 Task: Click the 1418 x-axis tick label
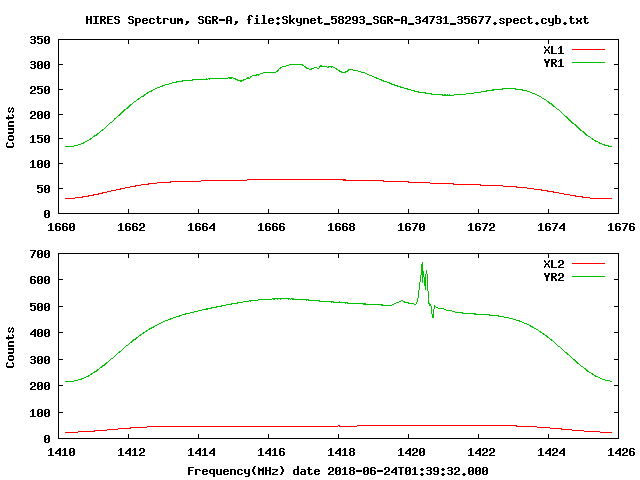pos(341,452)
